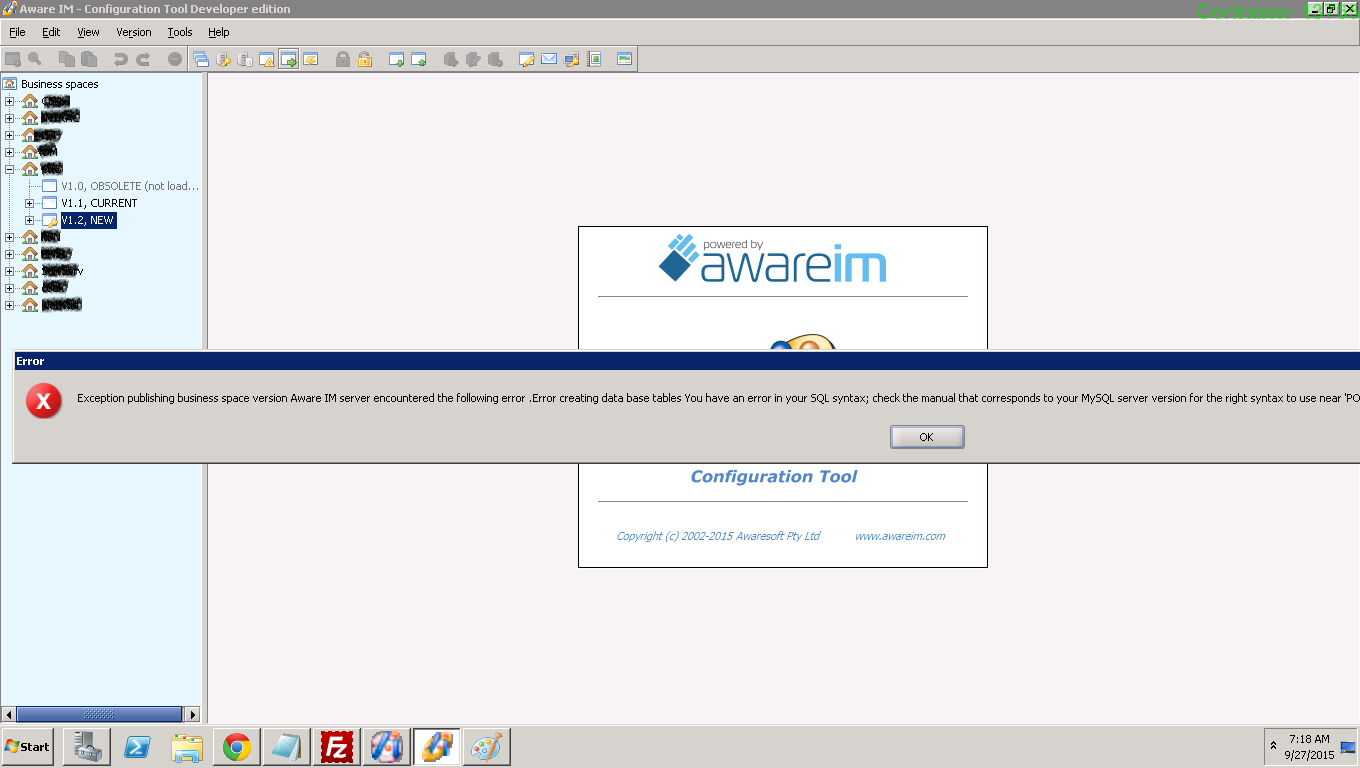Expand the V1.2, NEW node
Screen dimensions: 1360x768
coord(30,220)
